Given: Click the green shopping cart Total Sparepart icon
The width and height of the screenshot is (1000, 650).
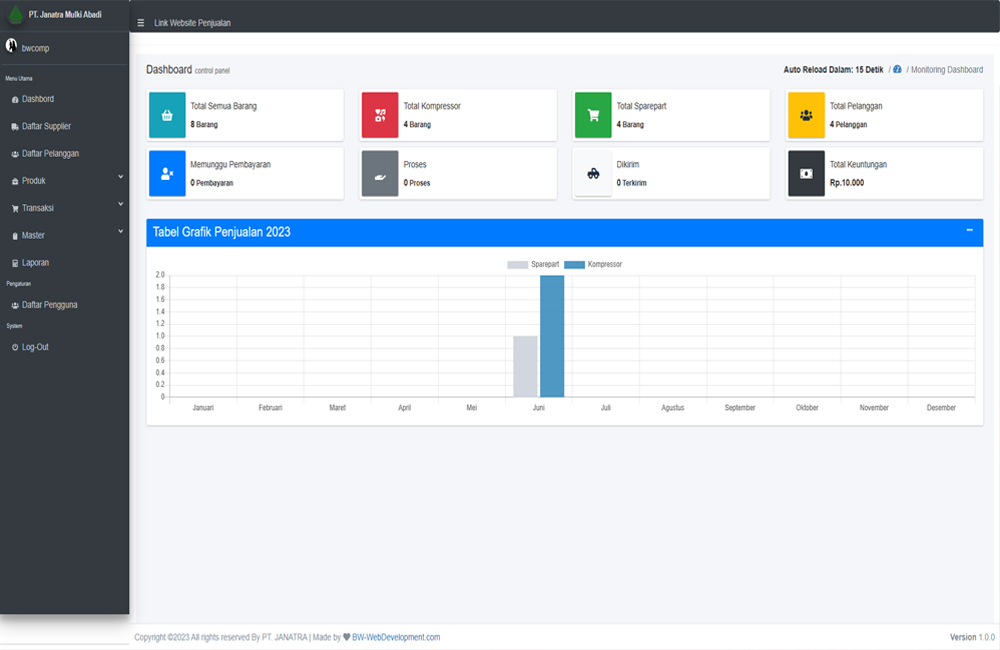Looking at the screenshot, I should [593, 115].
